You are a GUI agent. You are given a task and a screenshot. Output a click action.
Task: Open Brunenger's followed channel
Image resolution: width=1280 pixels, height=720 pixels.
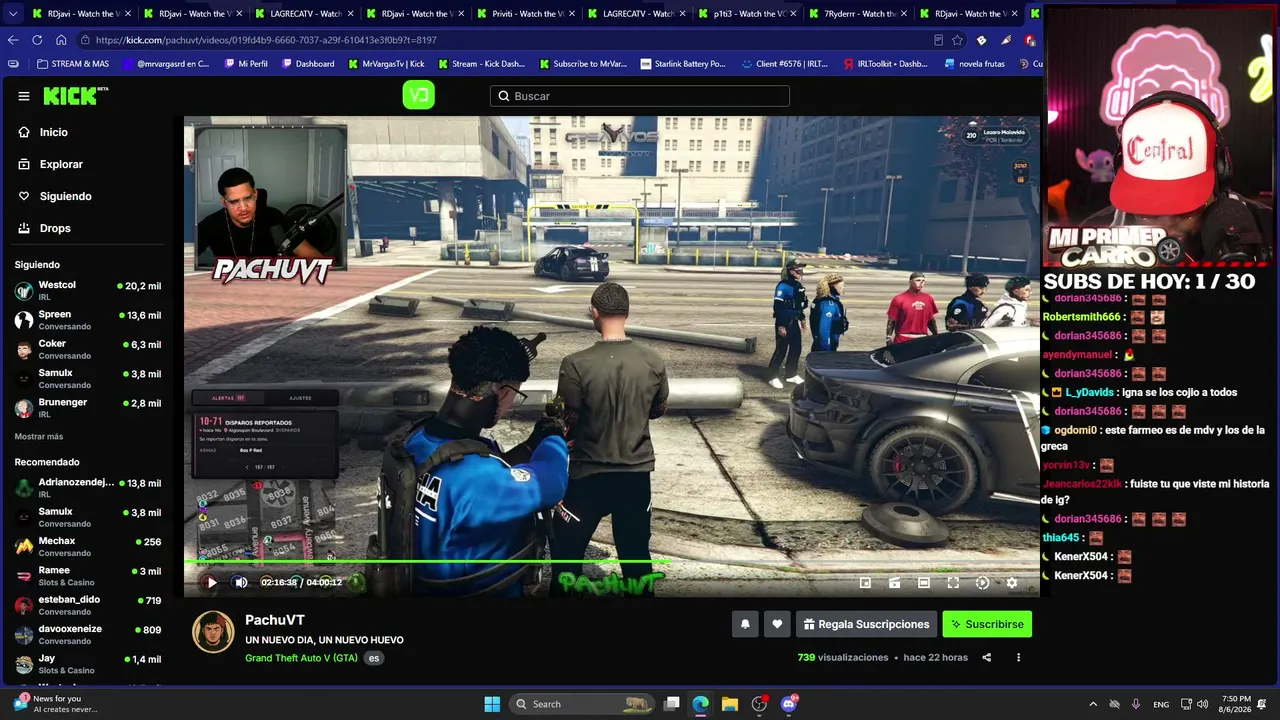point(88,408)
